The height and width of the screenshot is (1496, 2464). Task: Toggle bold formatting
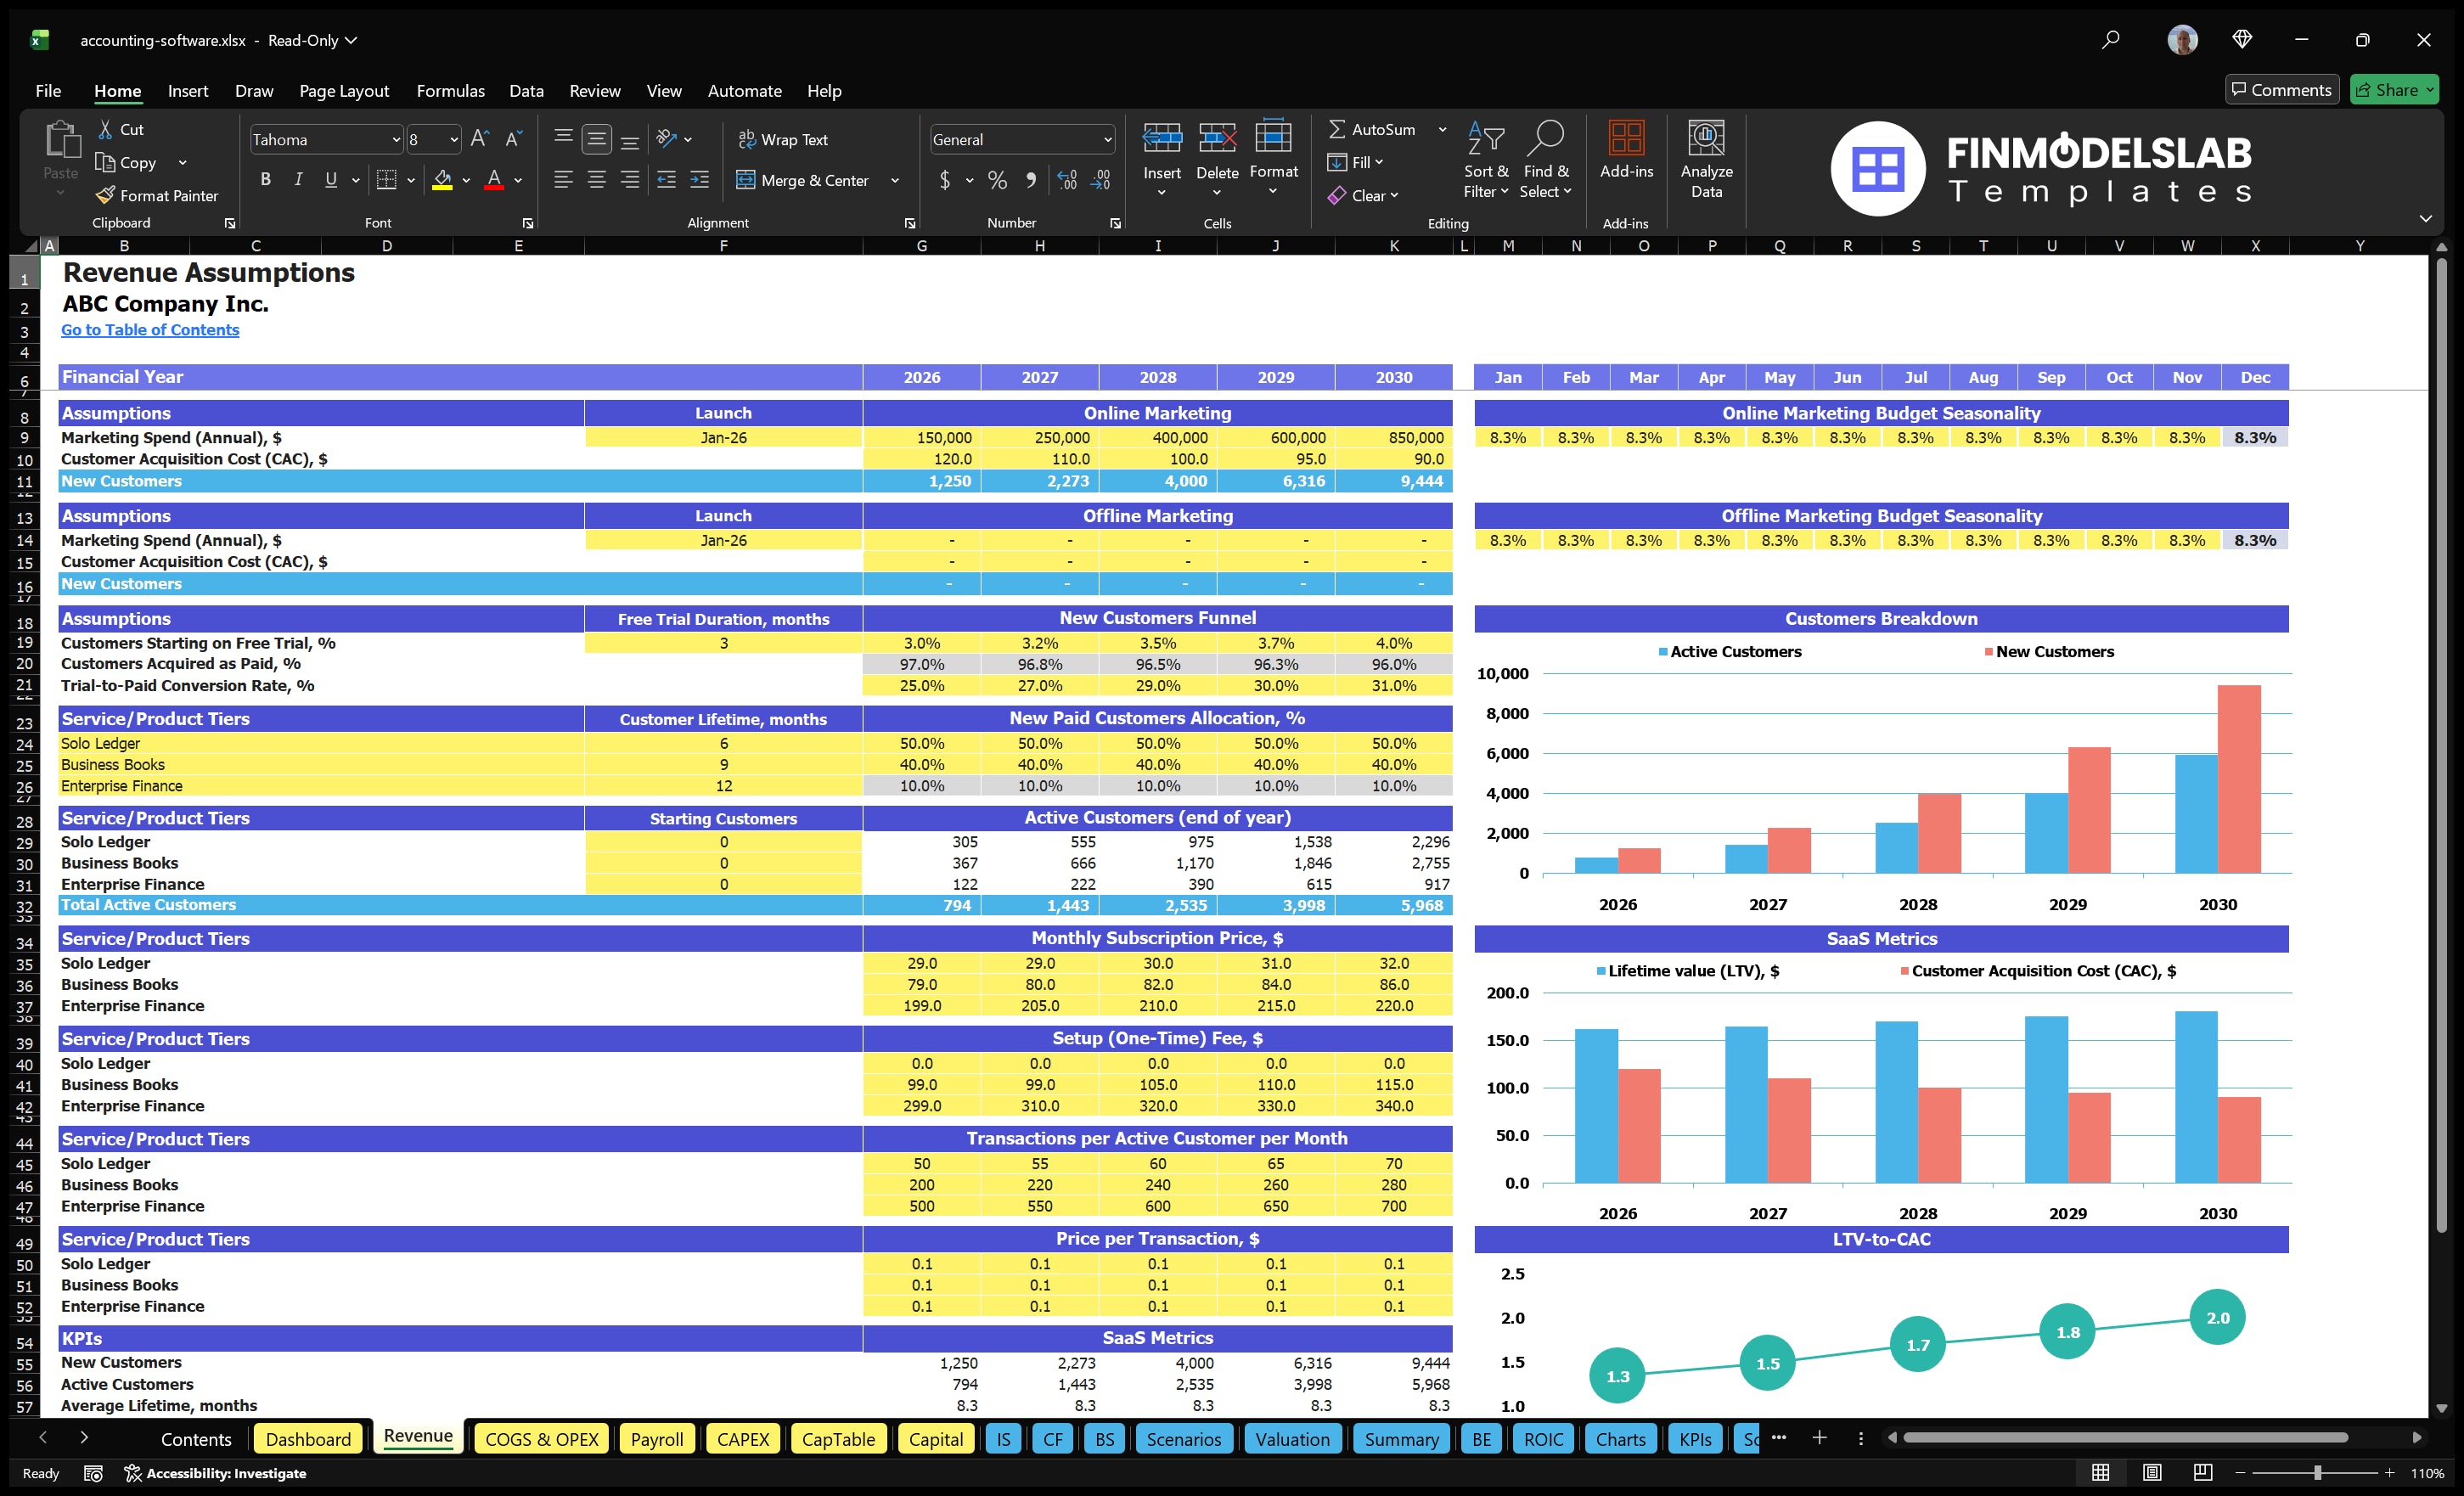point(265,180)
